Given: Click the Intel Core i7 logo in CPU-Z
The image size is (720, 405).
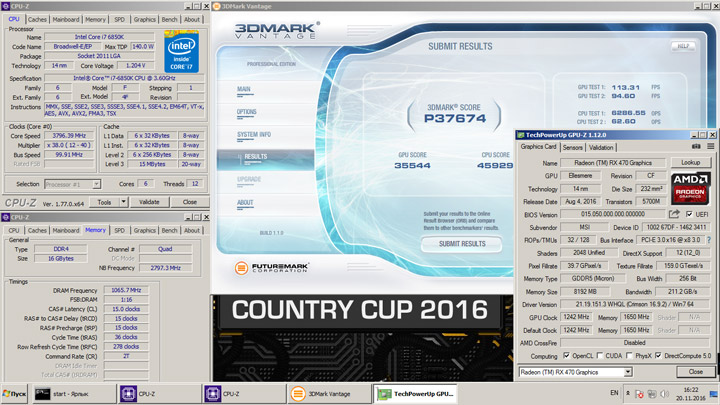Looking at the screenshot, I should 181,51.
